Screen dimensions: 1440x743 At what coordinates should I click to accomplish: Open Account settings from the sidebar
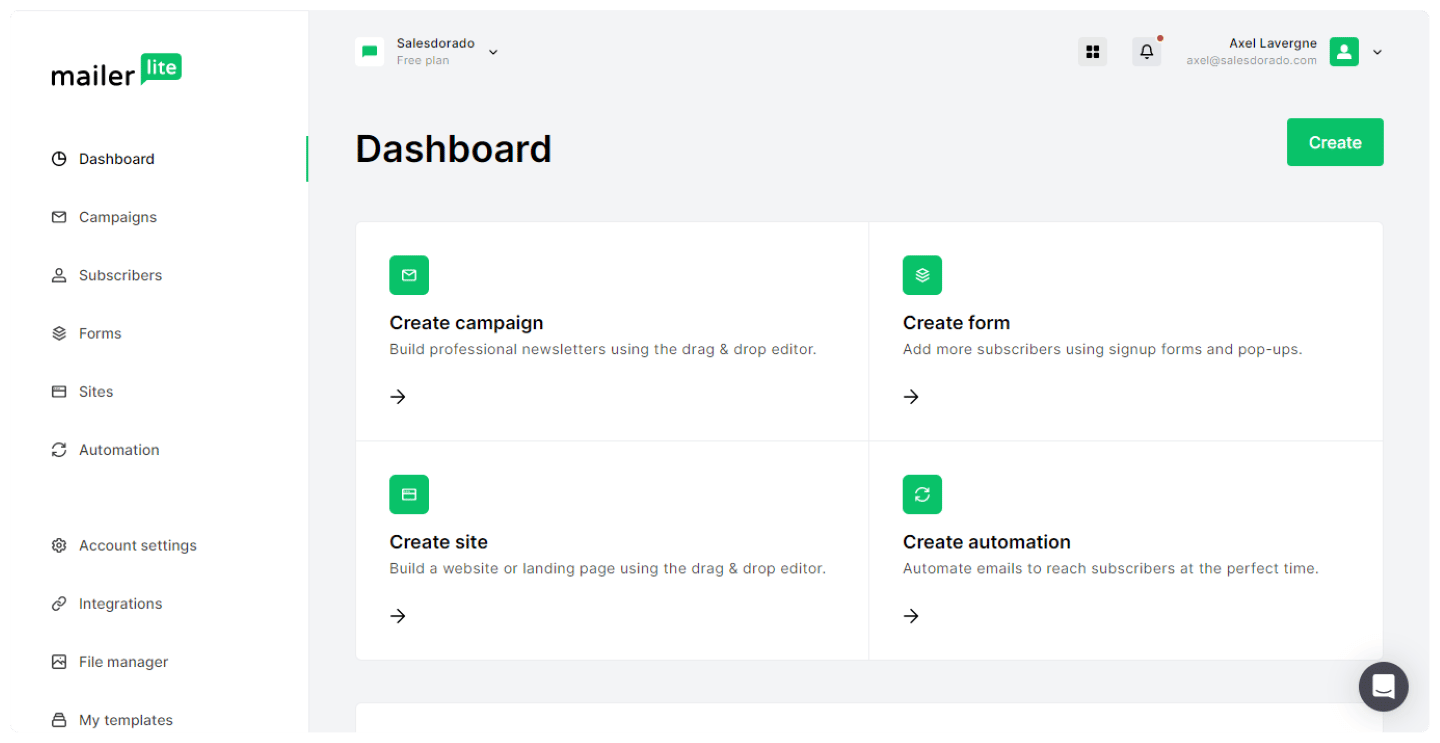[x=138, y=545]
